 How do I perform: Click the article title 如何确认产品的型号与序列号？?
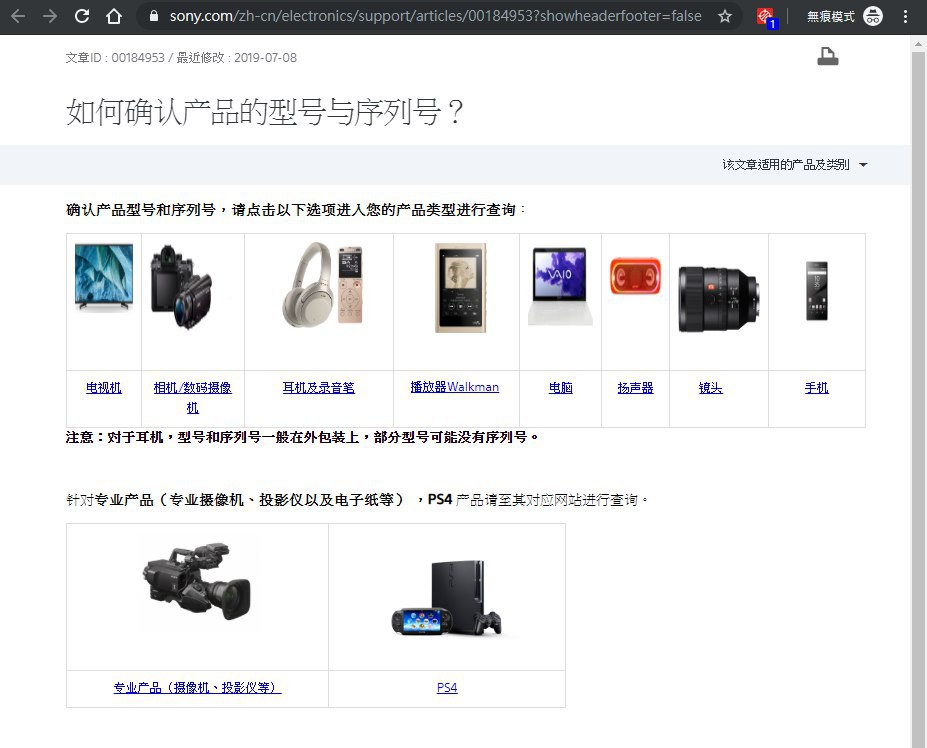pyautogui.click(x=264, y=111)
